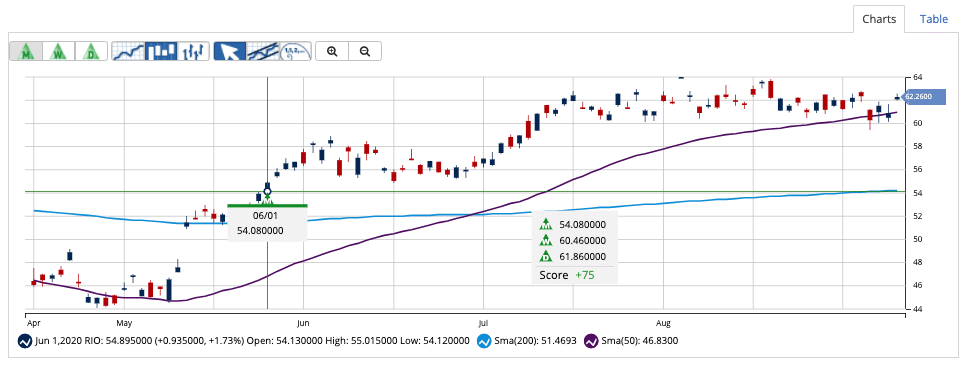Viewport: 966px width, 366px height.
Task: Click the RIO series legend icon
Action: (25, 341)
